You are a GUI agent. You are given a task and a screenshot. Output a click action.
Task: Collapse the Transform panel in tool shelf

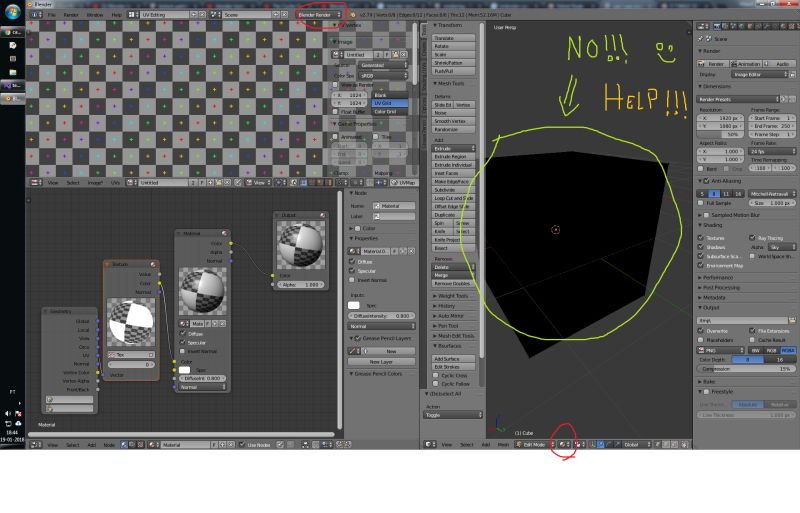pyautogui.click(x=448, y=25)
